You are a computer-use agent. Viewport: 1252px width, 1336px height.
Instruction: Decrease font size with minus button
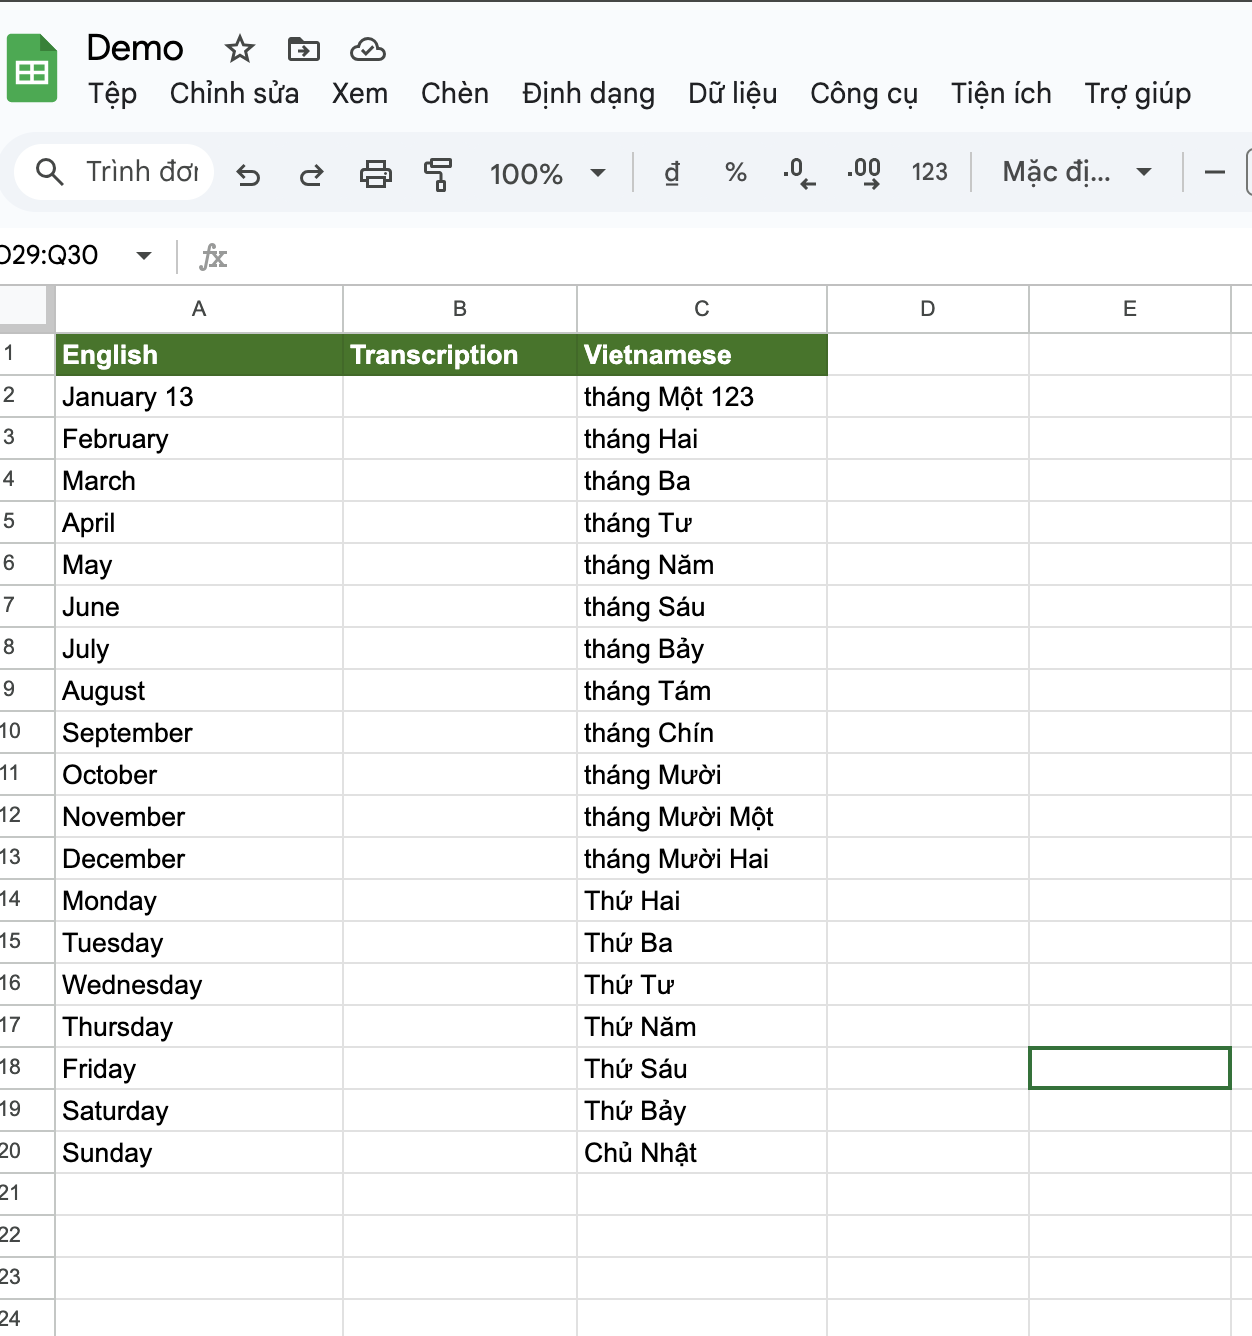1214,173
